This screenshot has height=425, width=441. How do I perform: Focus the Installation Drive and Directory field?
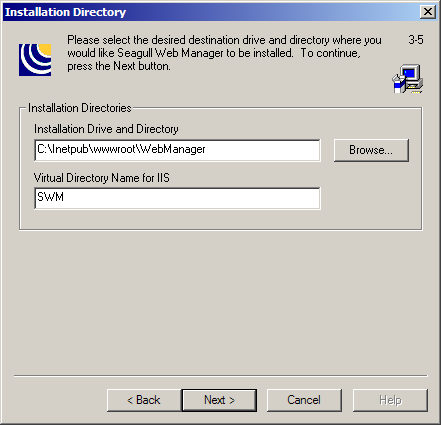pos(177,150)
